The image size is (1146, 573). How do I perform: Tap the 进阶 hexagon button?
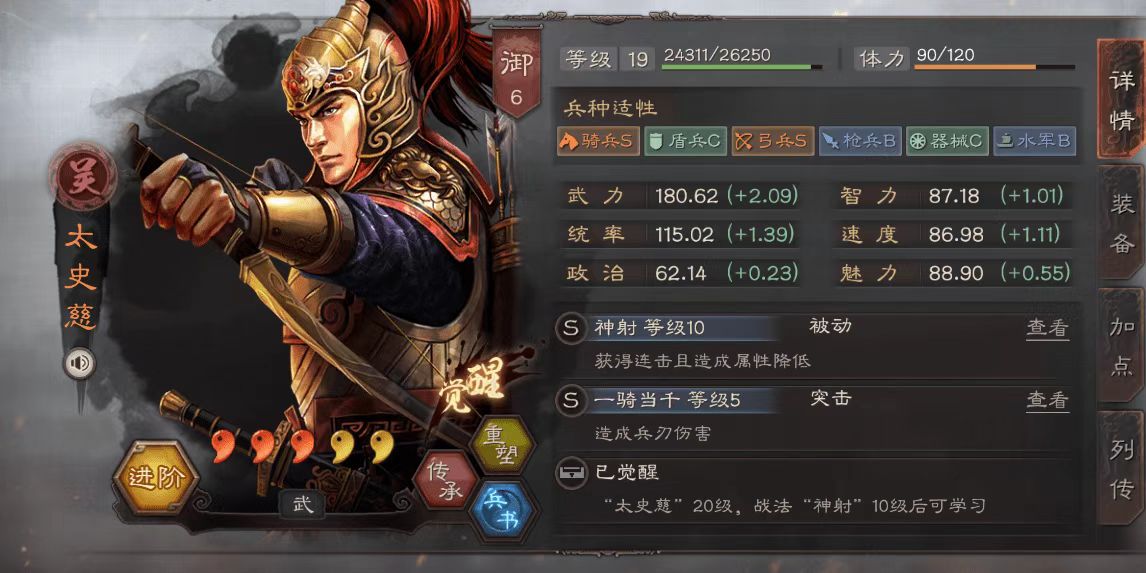[x=156, y=479]
